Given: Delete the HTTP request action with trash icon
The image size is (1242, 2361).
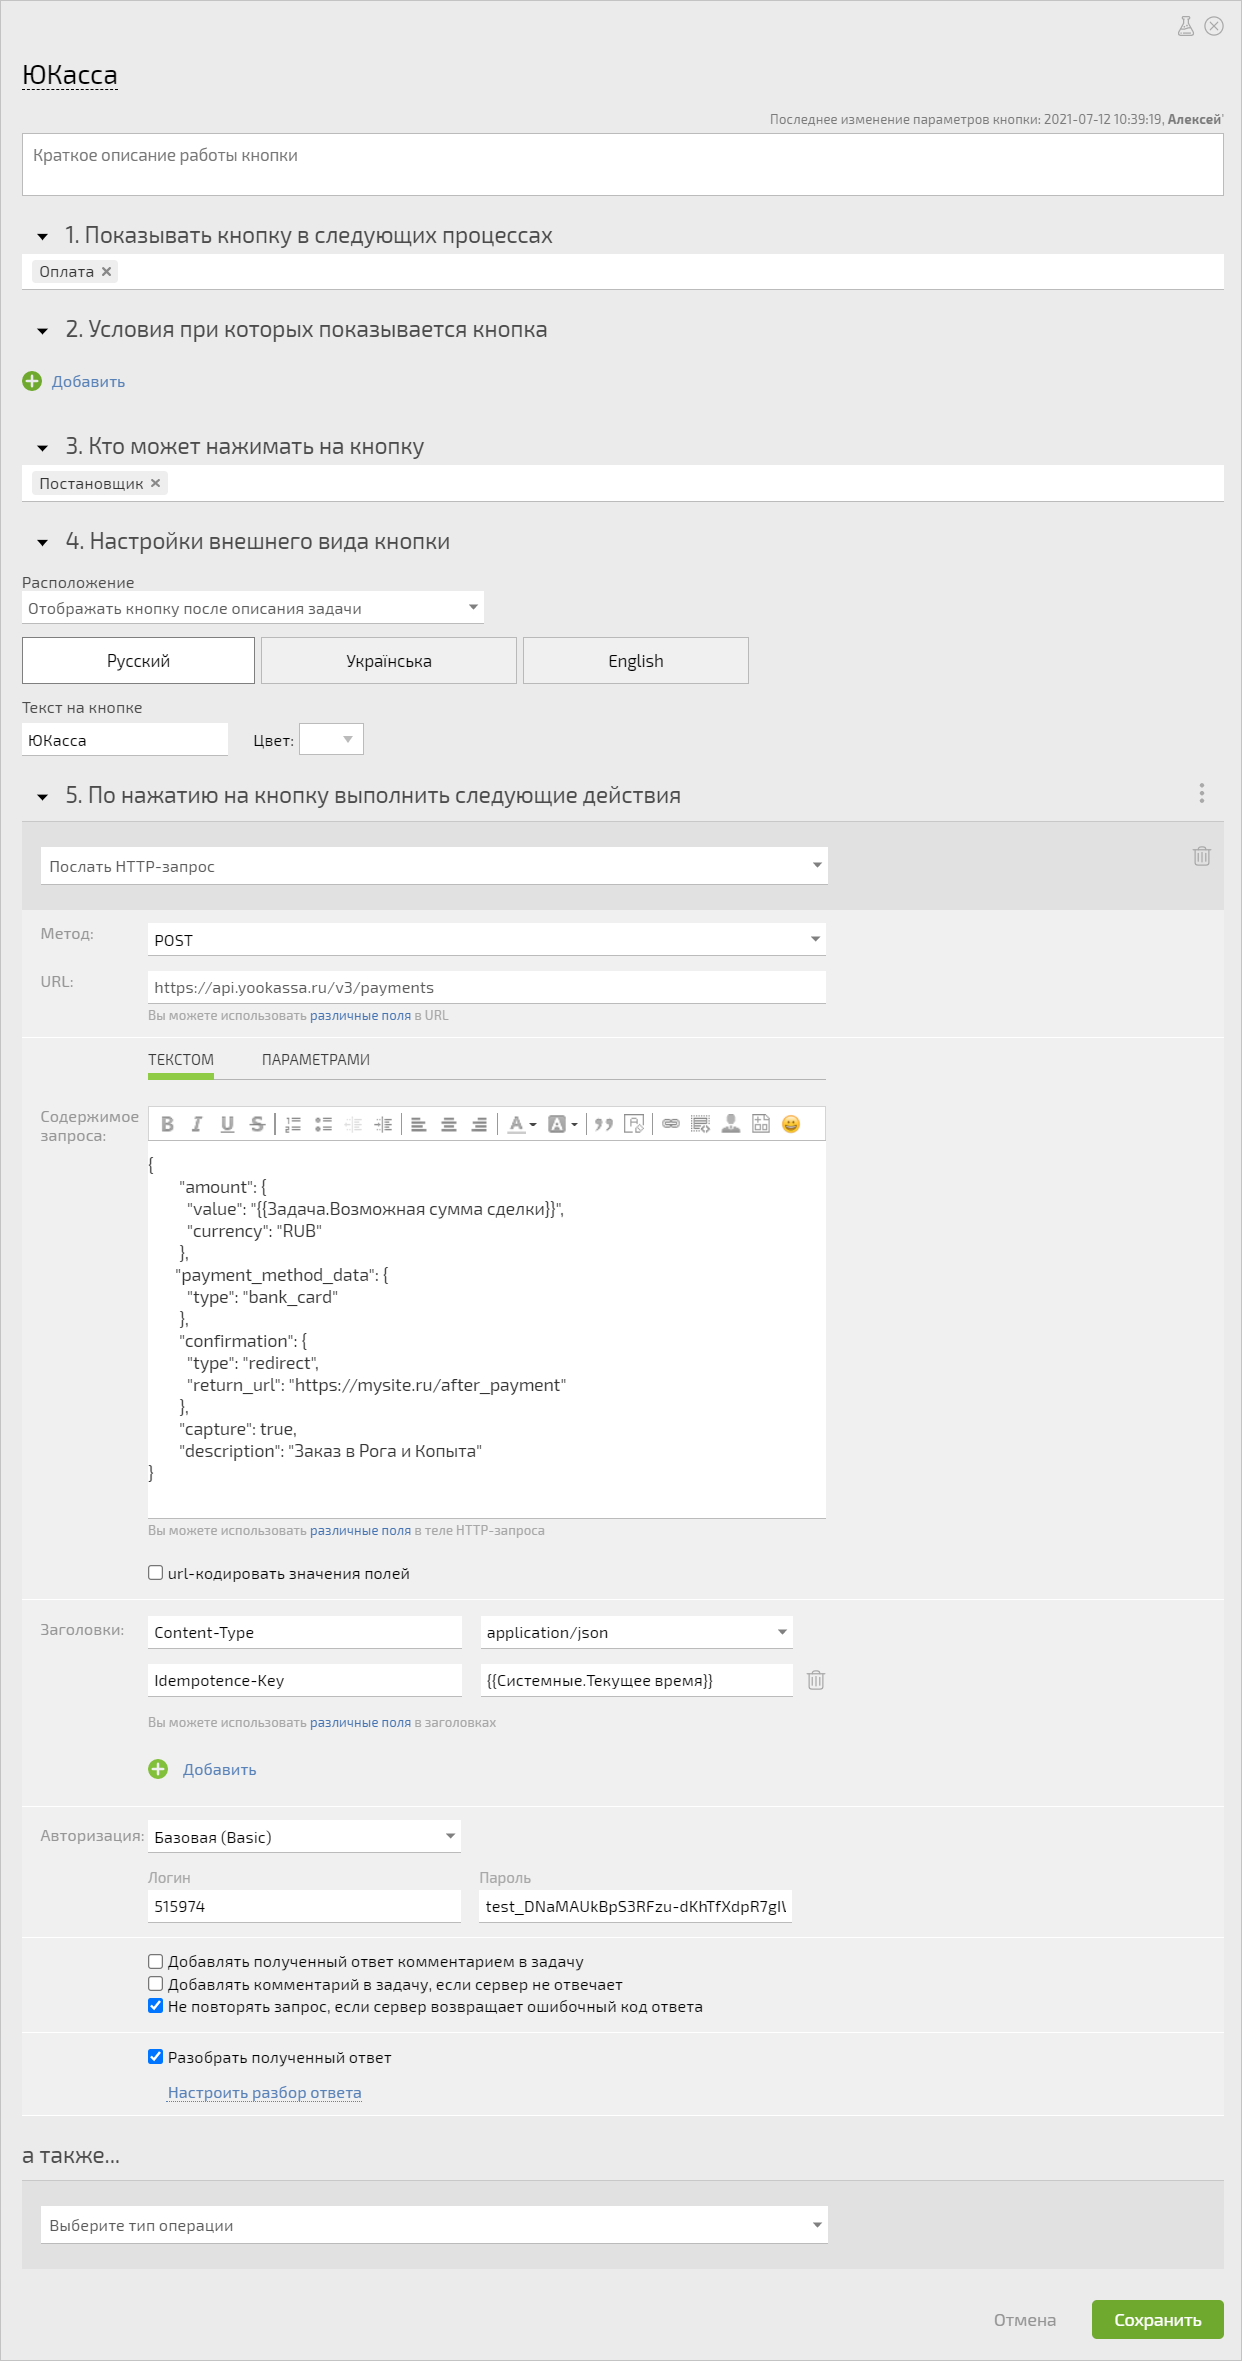Looking at the screenshot, I should (x=1202, y=856).
